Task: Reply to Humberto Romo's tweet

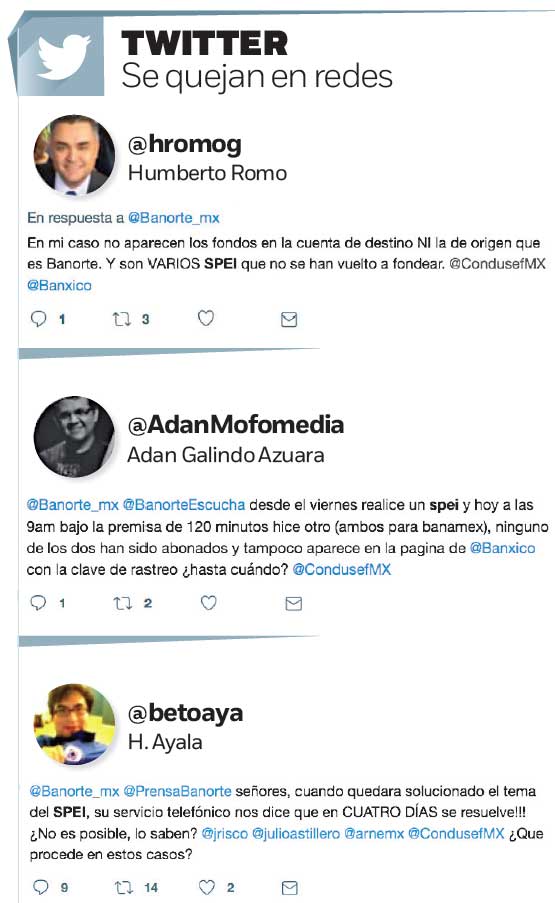Action: (39, 319)
